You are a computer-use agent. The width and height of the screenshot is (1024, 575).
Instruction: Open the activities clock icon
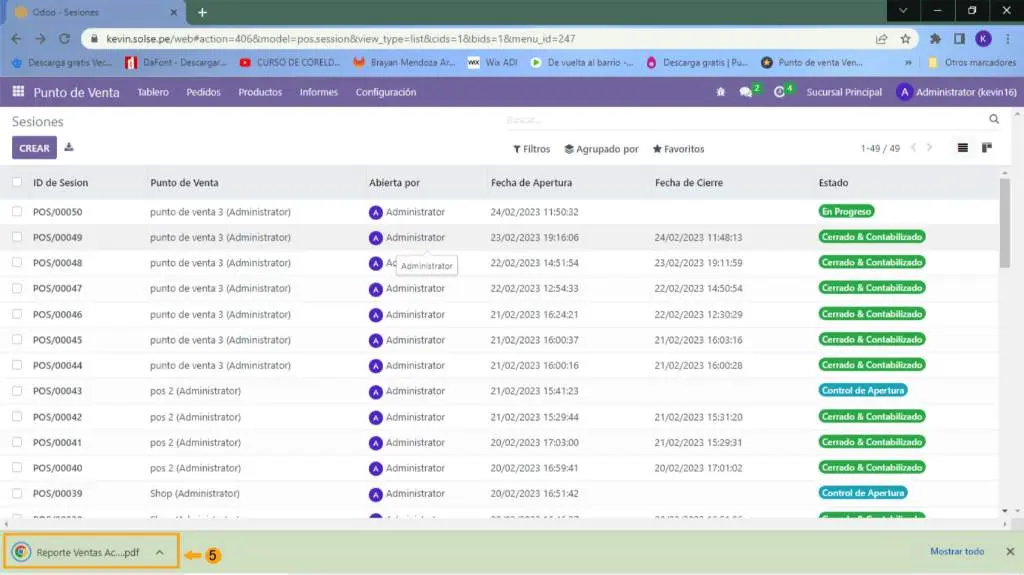tap(780, 92)
